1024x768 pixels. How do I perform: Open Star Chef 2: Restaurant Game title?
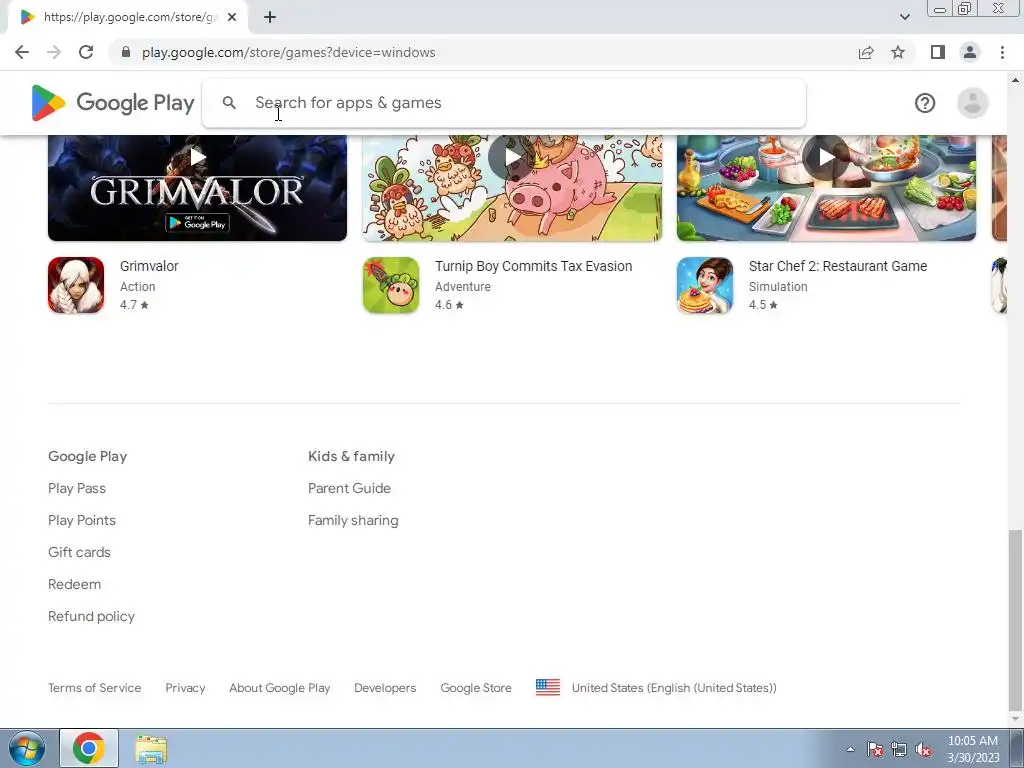[x=838, y=266]
